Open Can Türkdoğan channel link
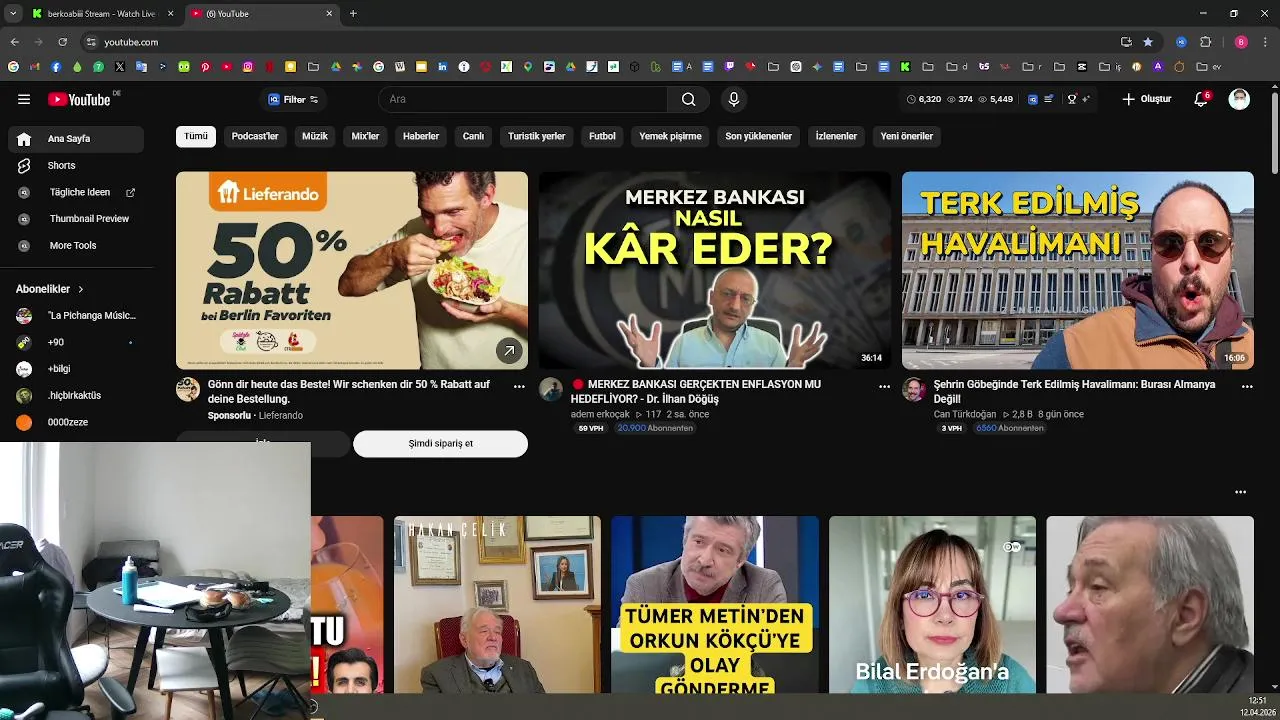 tap(965, 414)
